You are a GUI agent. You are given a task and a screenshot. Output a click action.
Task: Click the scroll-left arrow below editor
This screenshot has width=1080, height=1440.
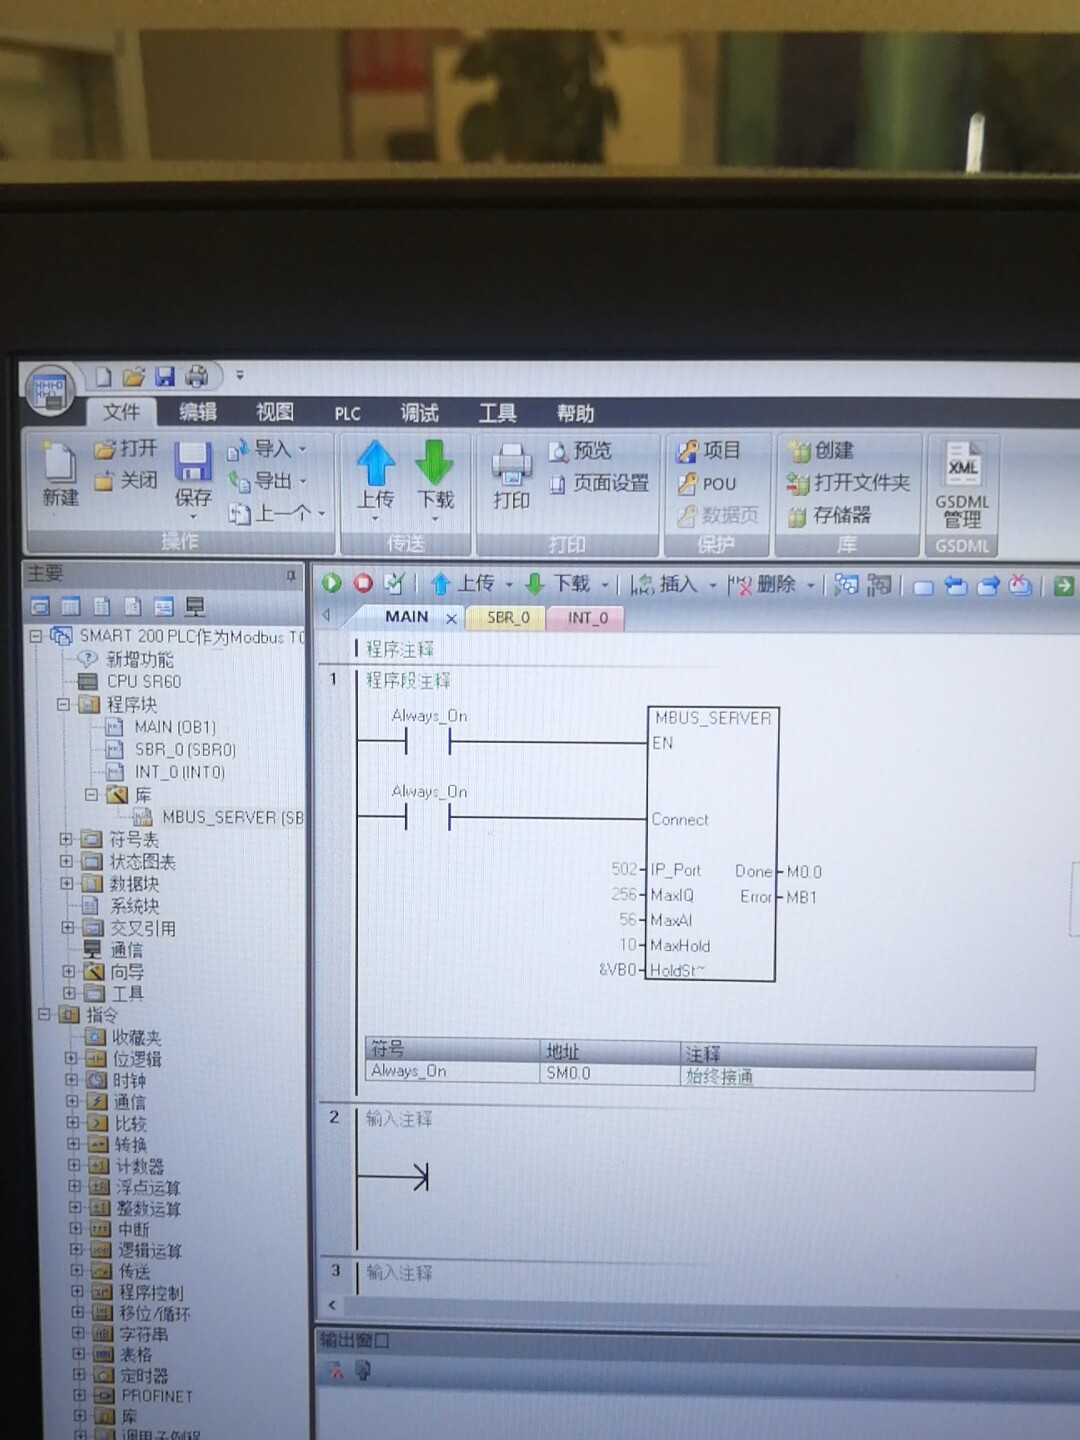(332, 1306)
